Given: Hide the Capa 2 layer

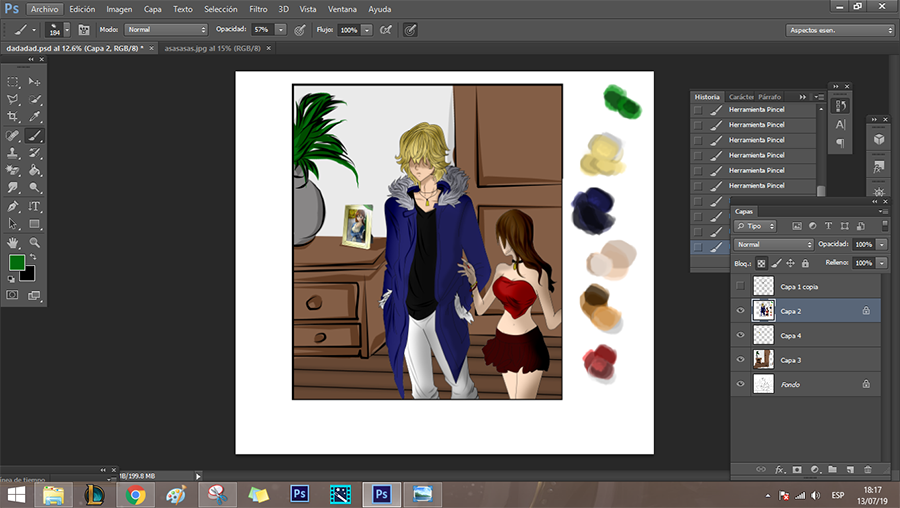Looking at the screenshot, I should [740, 311].
